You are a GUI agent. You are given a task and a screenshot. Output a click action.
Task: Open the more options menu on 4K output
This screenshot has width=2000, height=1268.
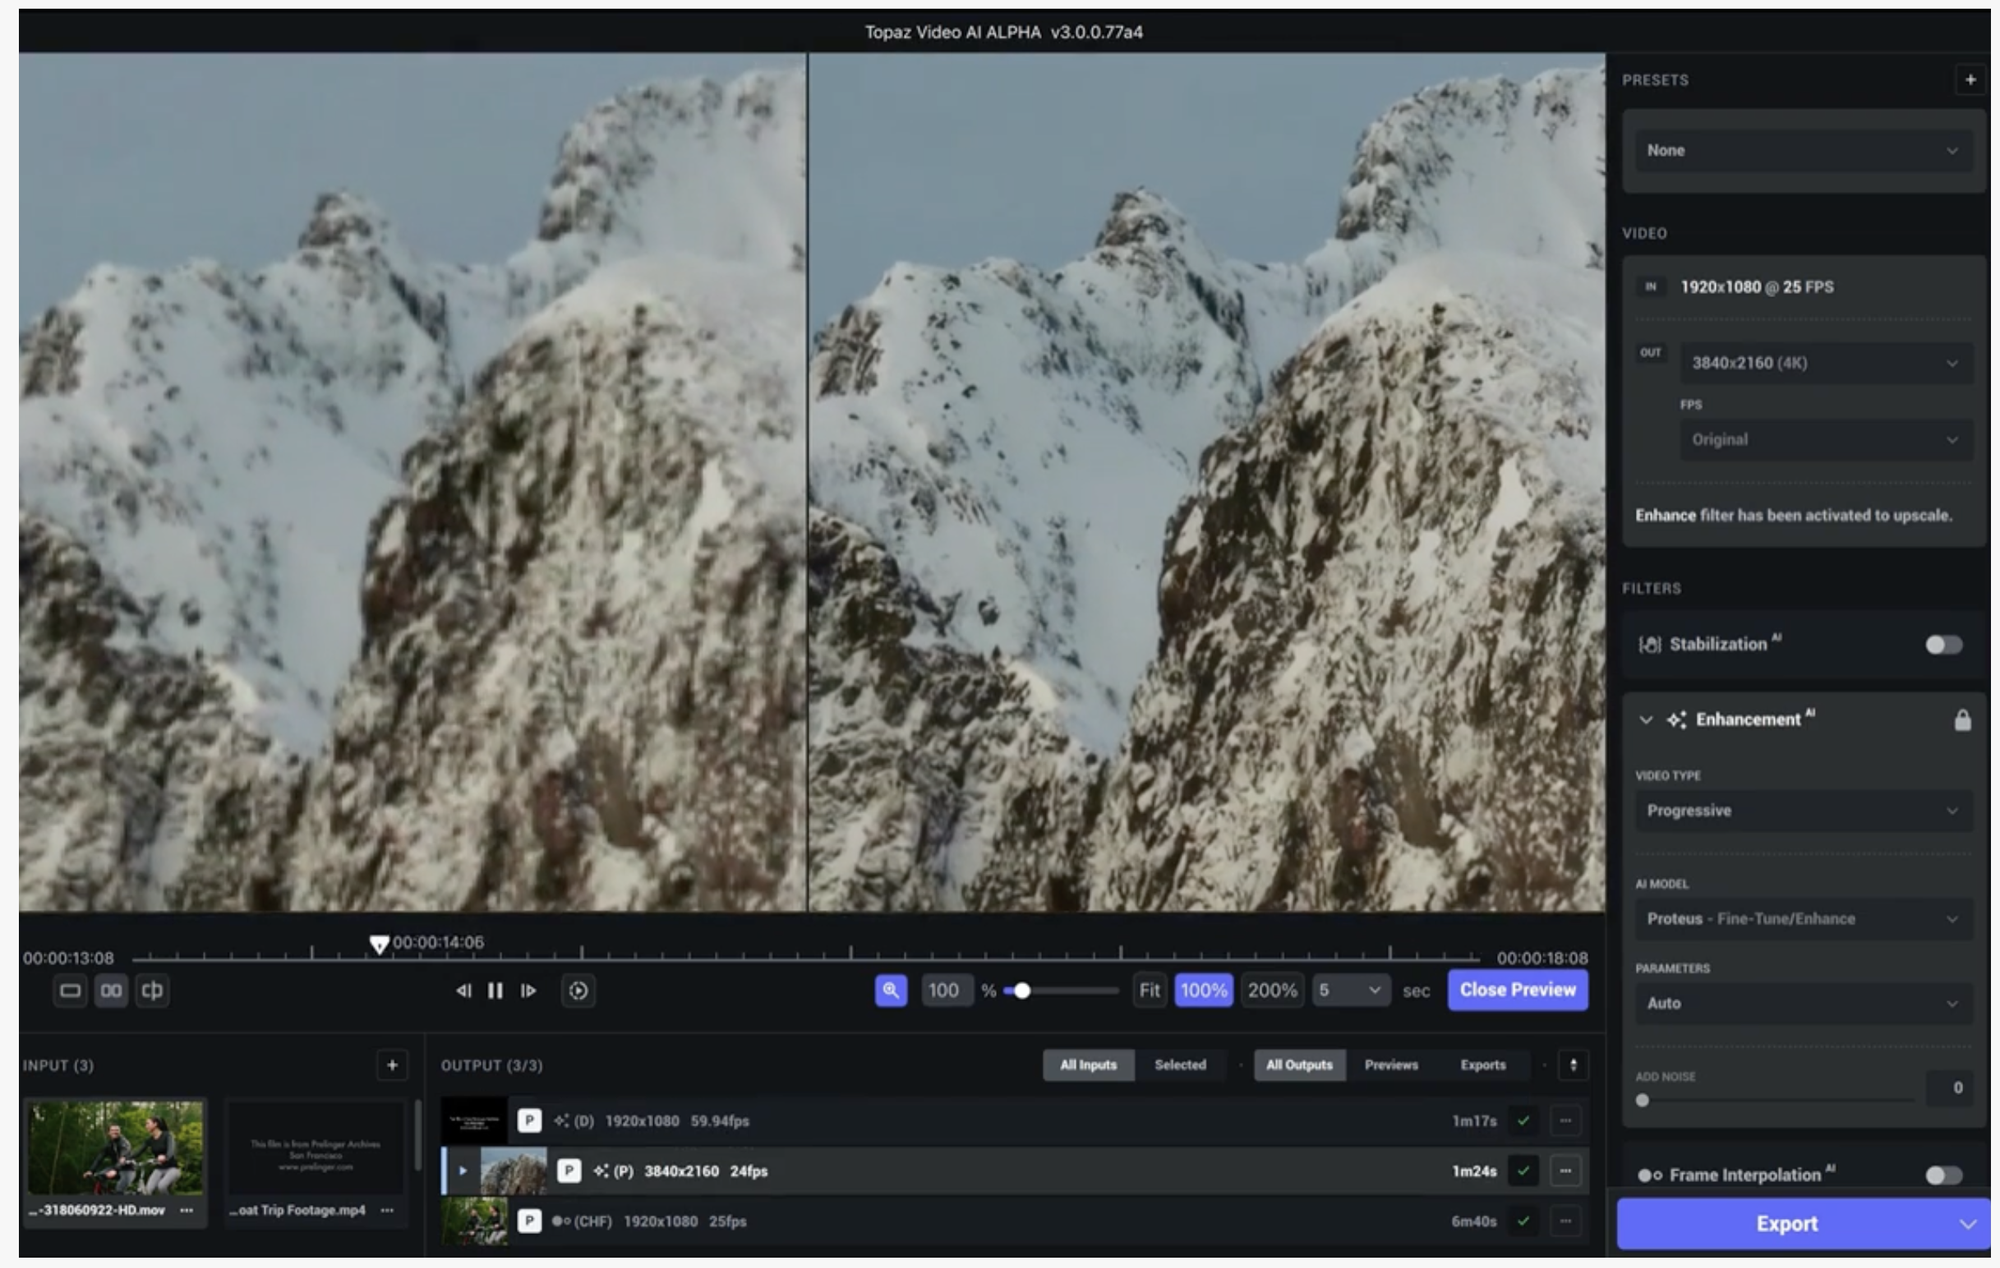pyautogui.click(x=1563, y=1169)
